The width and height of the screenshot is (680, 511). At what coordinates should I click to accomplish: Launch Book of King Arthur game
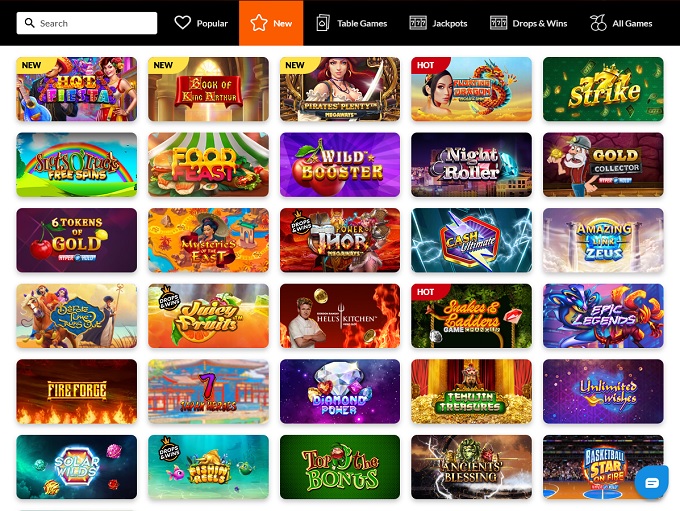pos(208,89)
